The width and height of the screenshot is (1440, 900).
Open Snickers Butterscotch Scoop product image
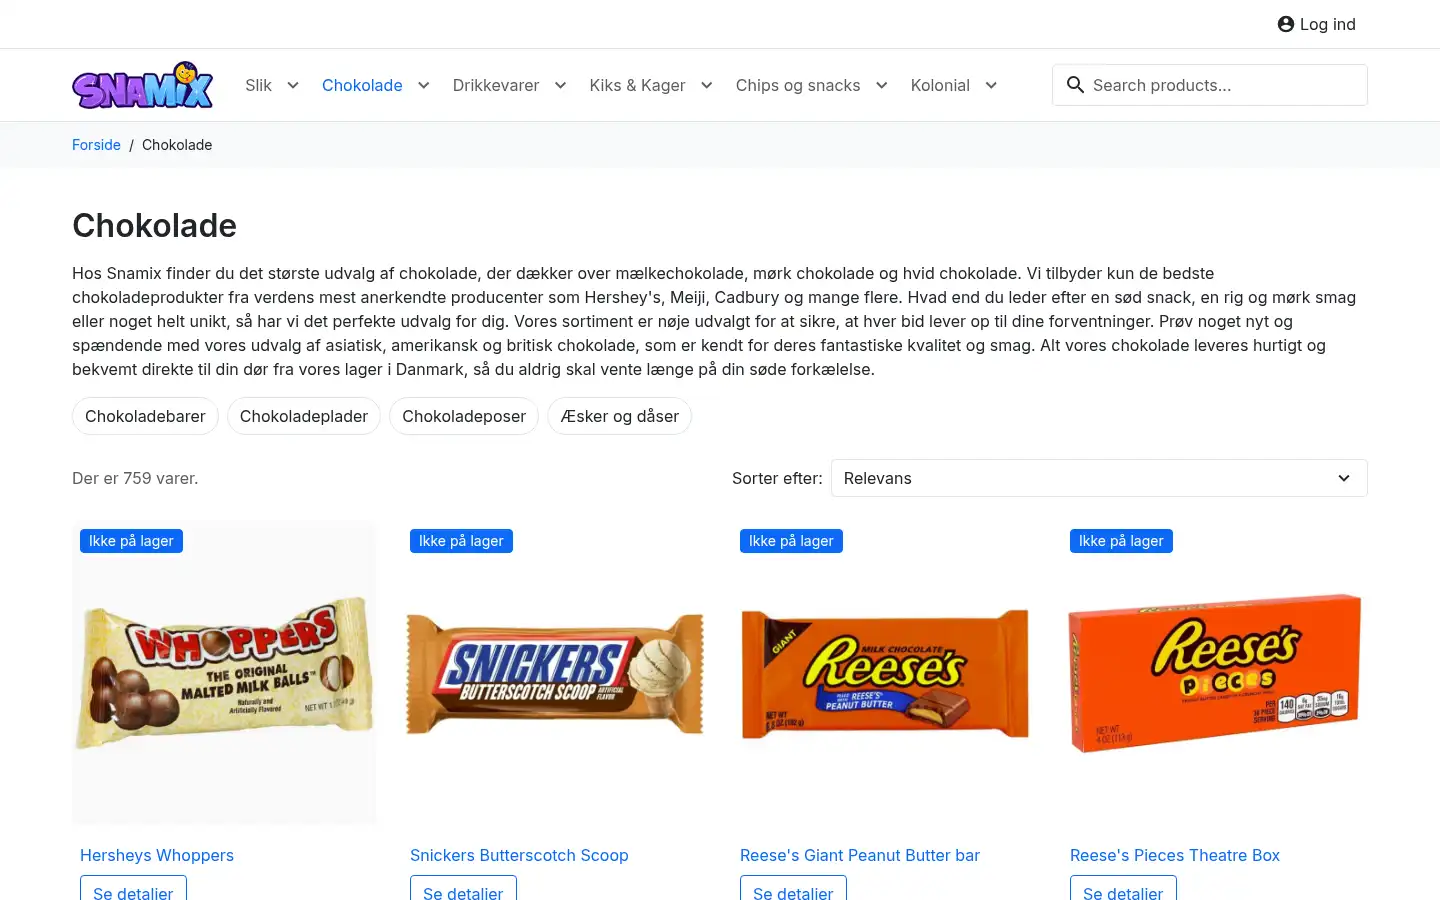coord(555,672)
